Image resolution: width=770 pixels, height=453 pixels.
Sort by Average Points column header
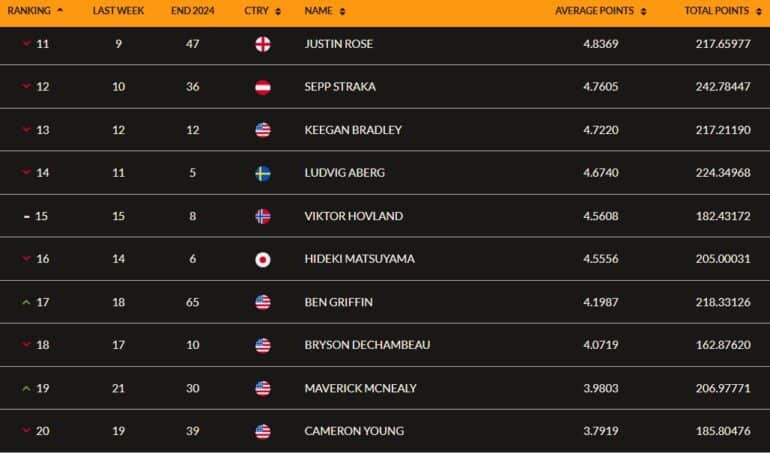click(594, 11)
